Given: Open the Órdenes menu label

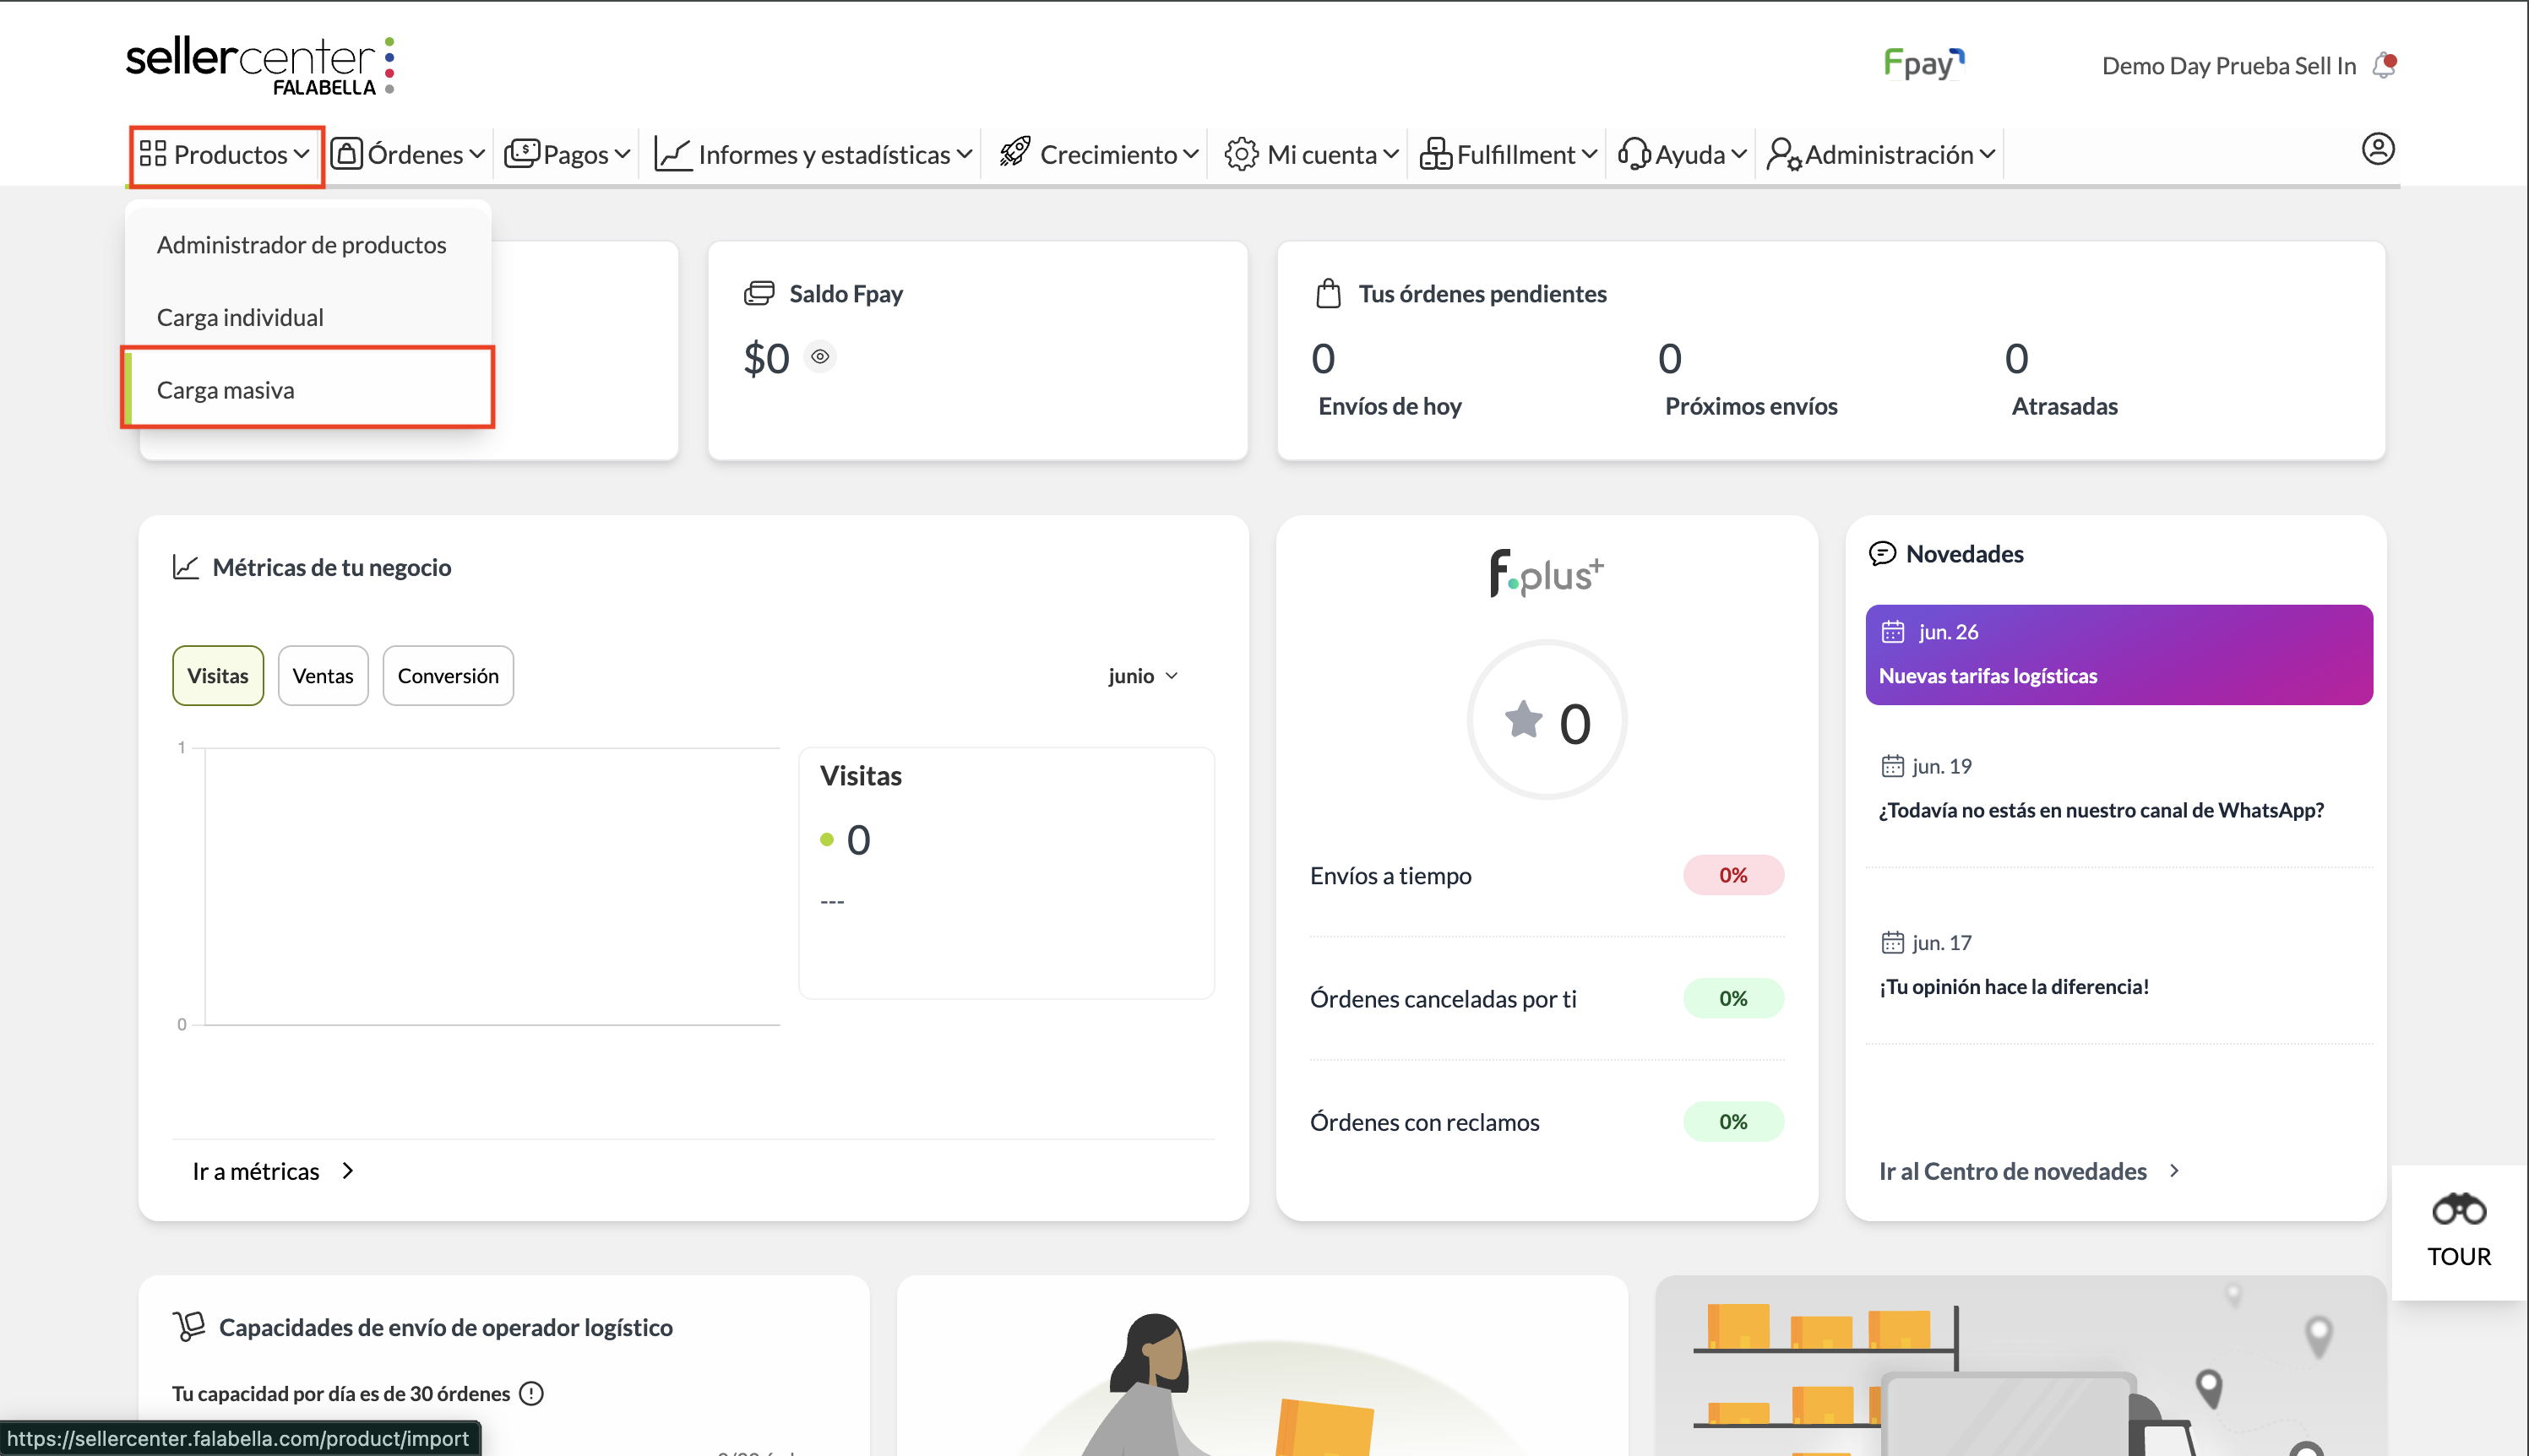Looking at the screenshot, I should pos(415,154).
